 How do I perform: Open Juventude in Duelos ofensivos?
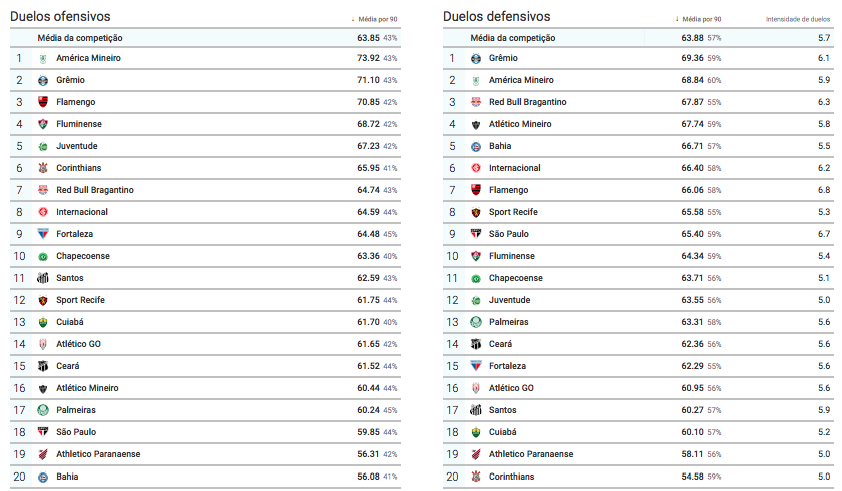77,146
